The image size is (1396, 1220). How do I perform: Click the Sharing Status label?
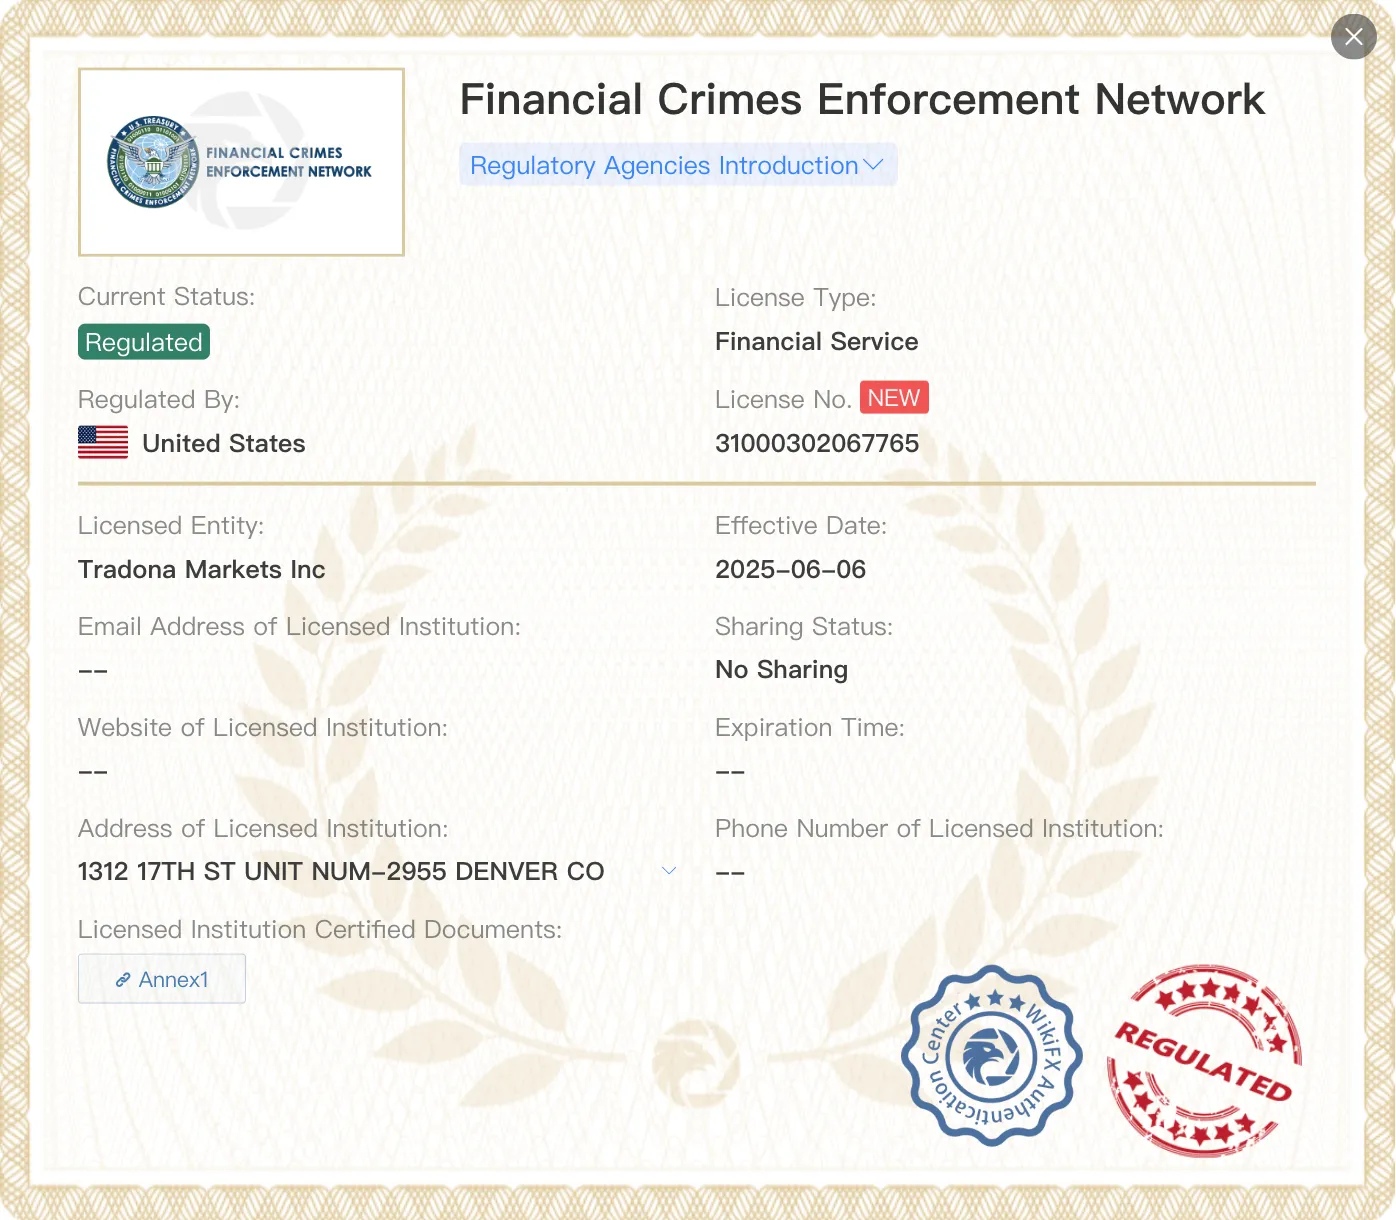point(804,627)
